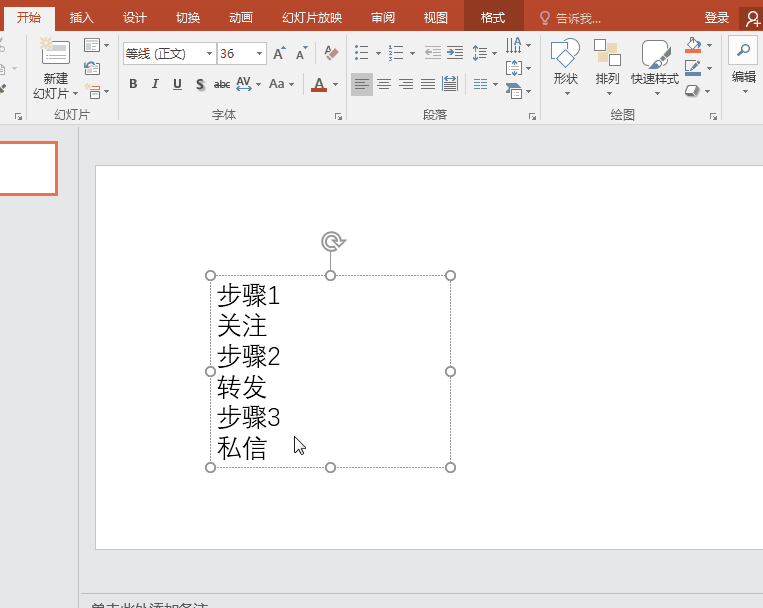Toggle bold formatting
Image resolution: width=763 pixels, height=608 pixels.
[133, 85]
